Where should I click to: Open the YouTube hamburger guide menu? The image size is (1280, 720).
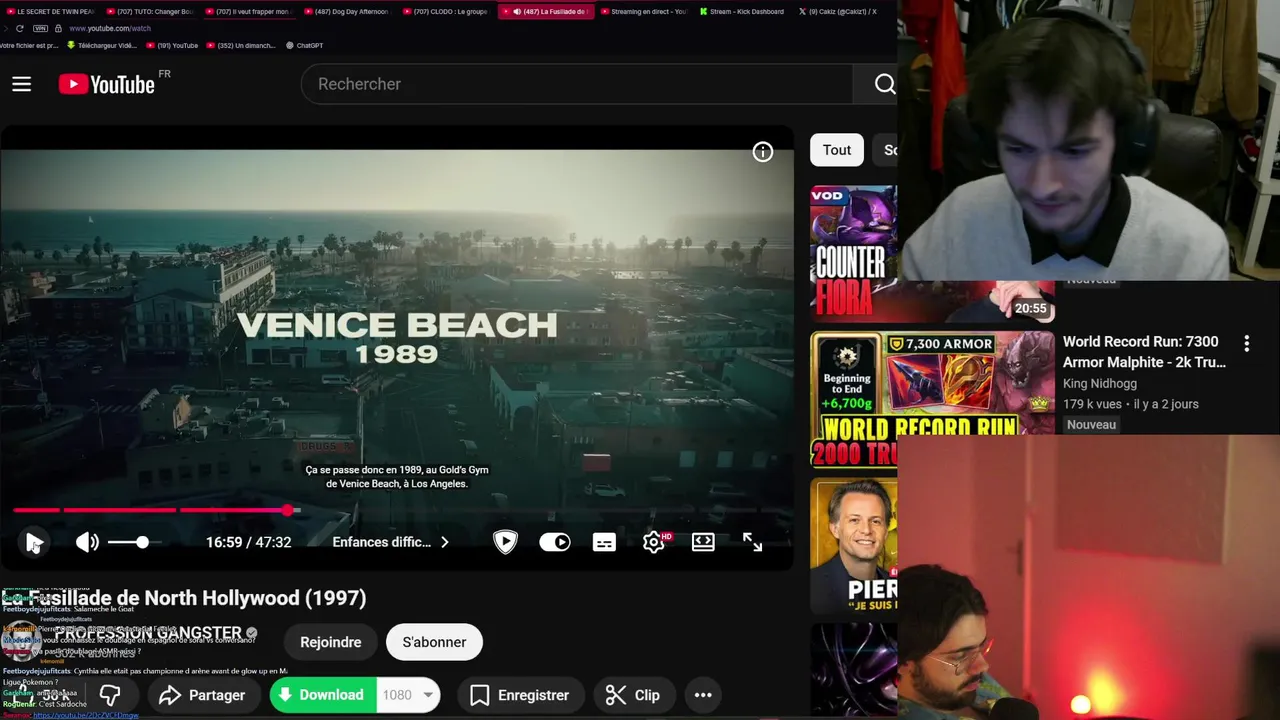(x=21, y=84)
